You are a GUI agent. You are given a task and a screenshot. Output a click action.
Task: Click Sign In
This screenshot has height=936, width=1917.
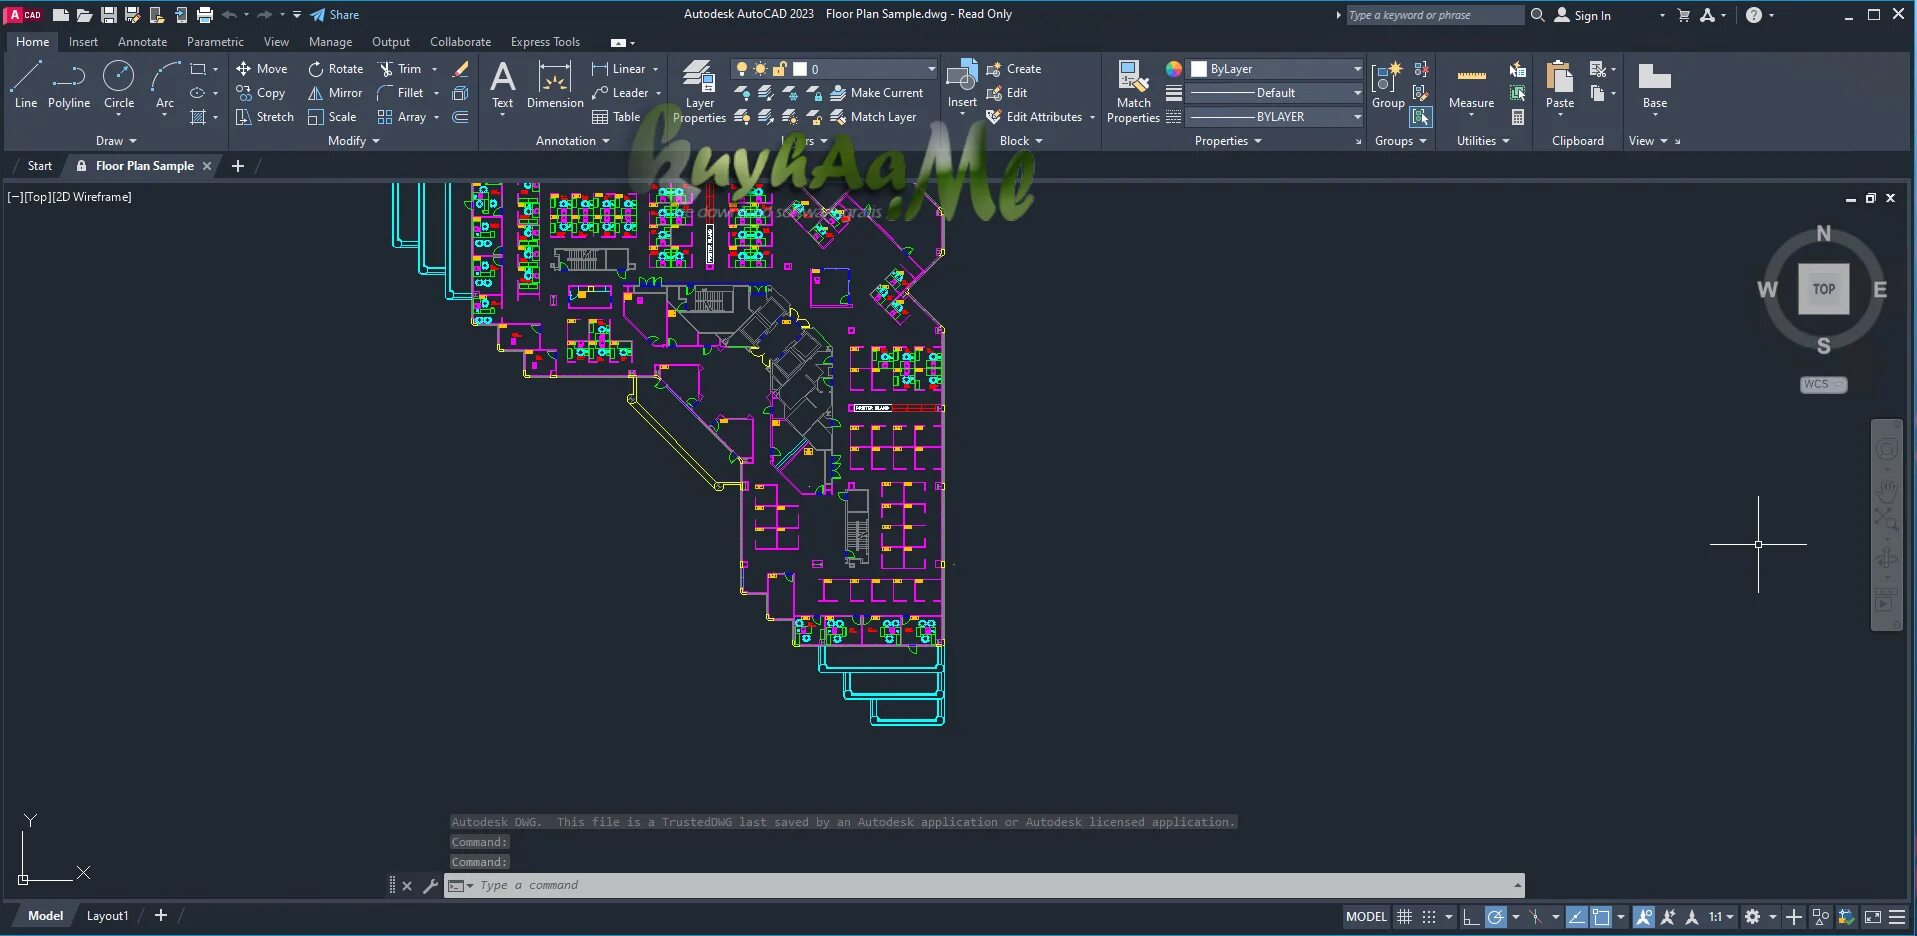pos(1583,15)
